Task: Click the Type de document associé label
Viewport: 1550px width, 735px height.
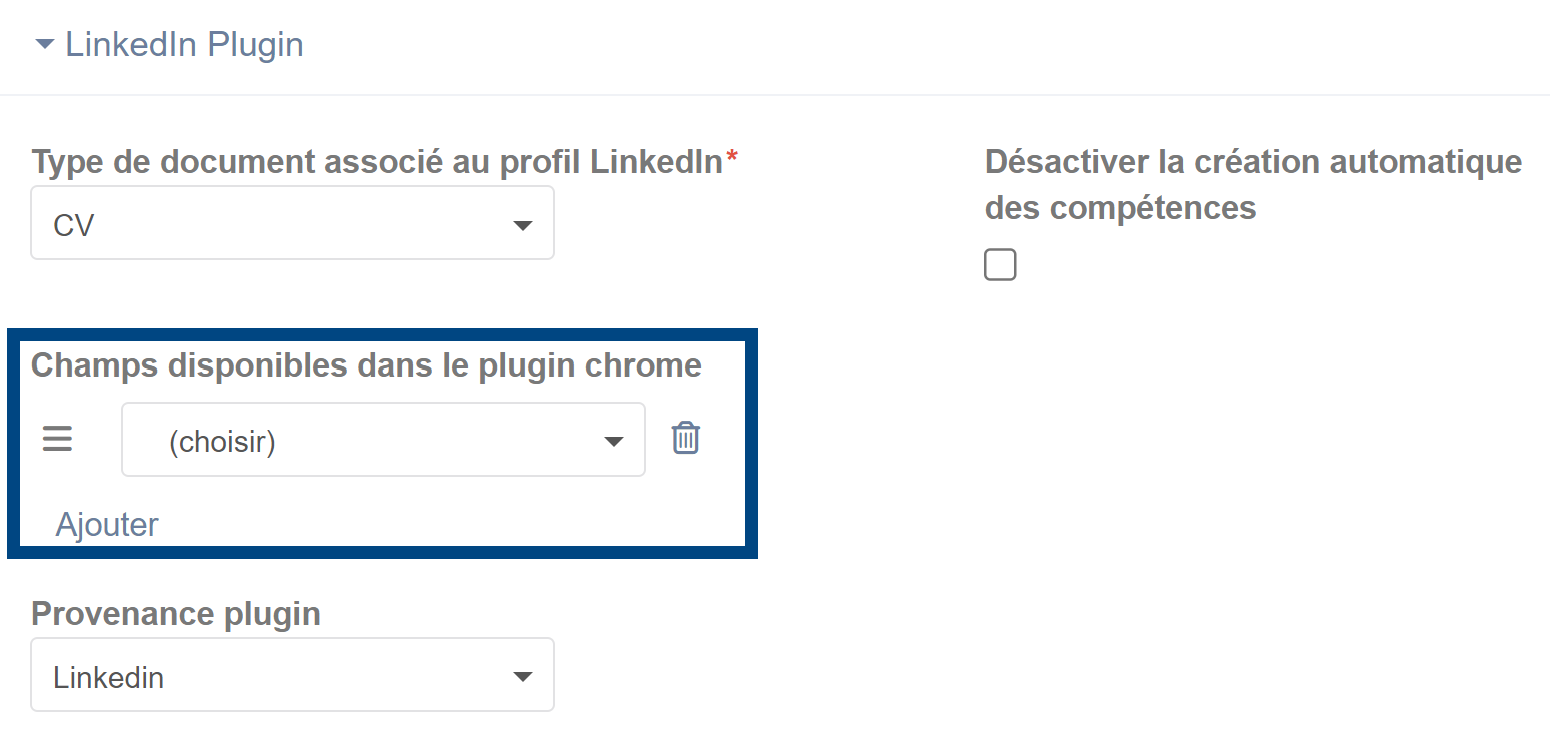Action: (x=377, y=161)
